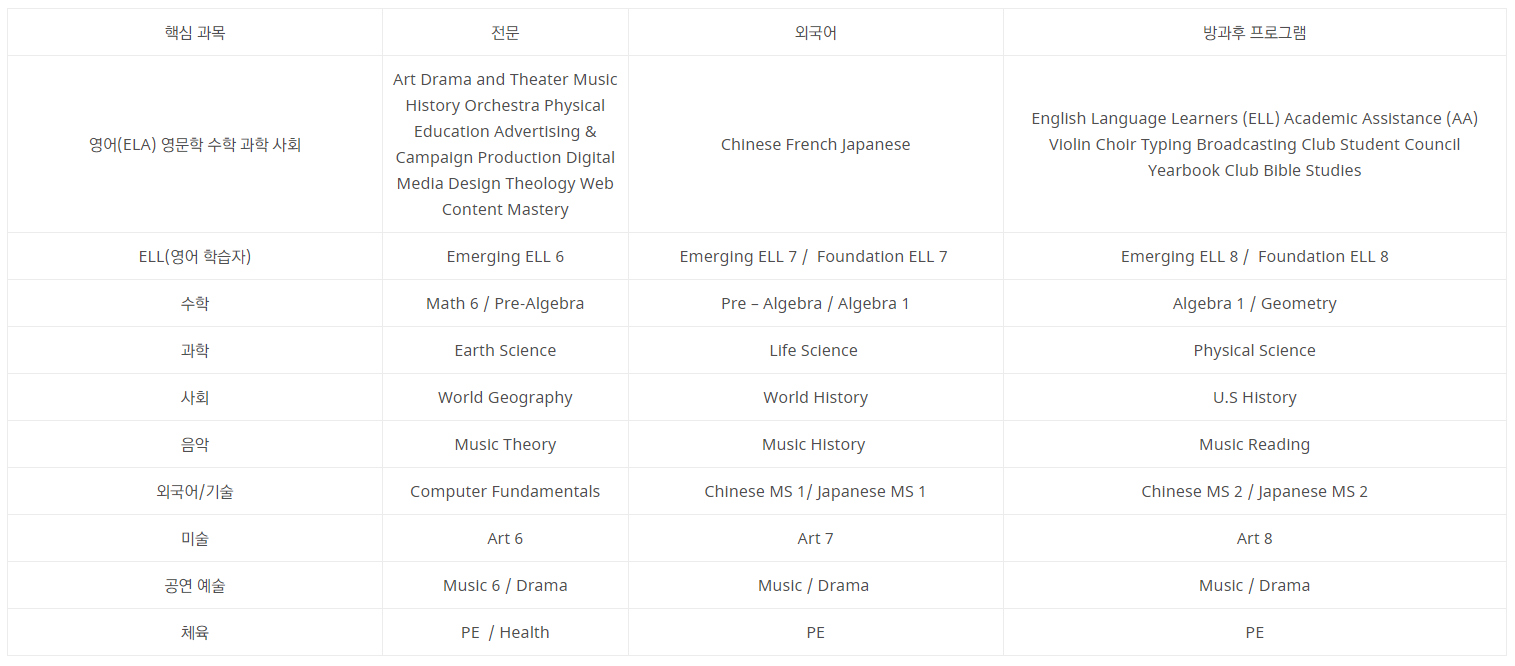This screenshot has width=1515, height=666.
Task: Click the Computer Fundamentals cell
Action: tap(505, 491)
